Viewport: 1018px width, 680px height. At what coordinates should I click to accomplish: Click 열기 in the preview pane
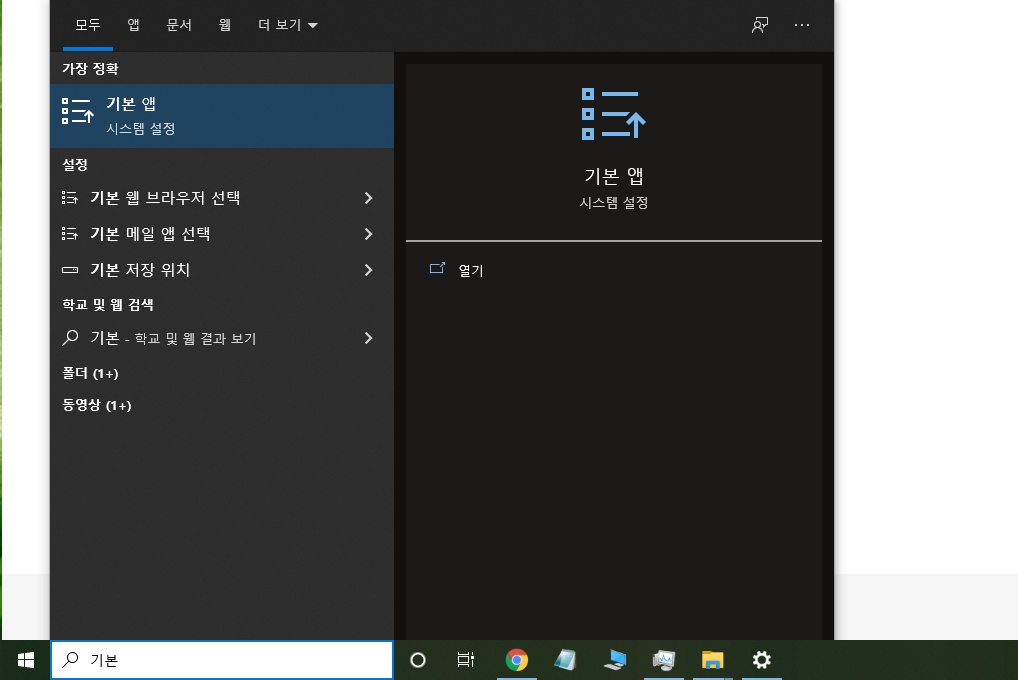point(471,270)
